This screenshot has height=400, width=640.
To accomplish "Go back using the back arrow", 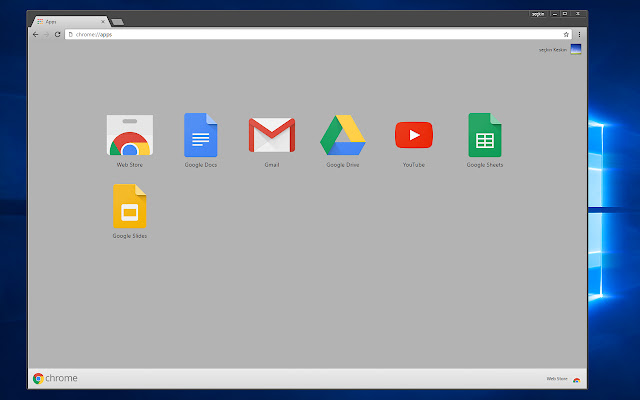I will tap(36, 35).
